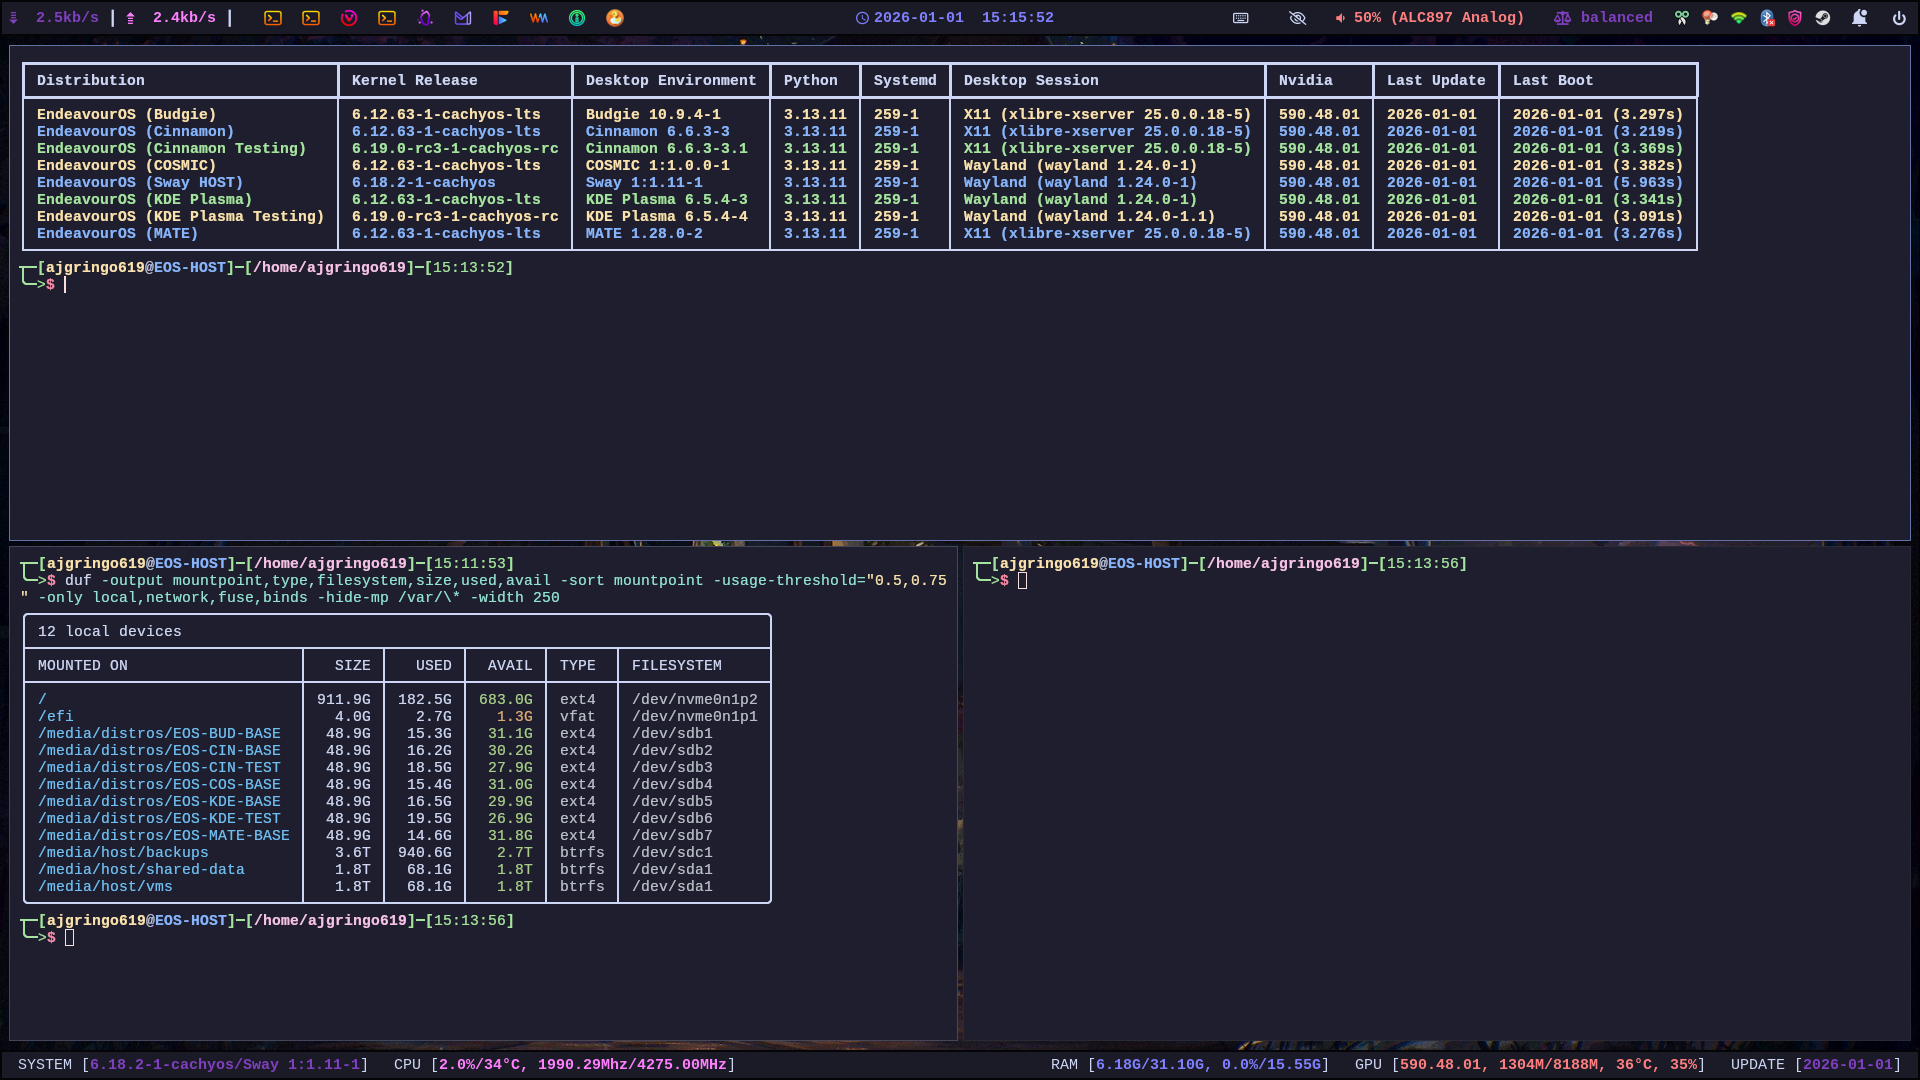This screenshot has width=1920, height=1080.
Task: Click the green circular 1Password-like icon
Action: click(x=577, y=18)
